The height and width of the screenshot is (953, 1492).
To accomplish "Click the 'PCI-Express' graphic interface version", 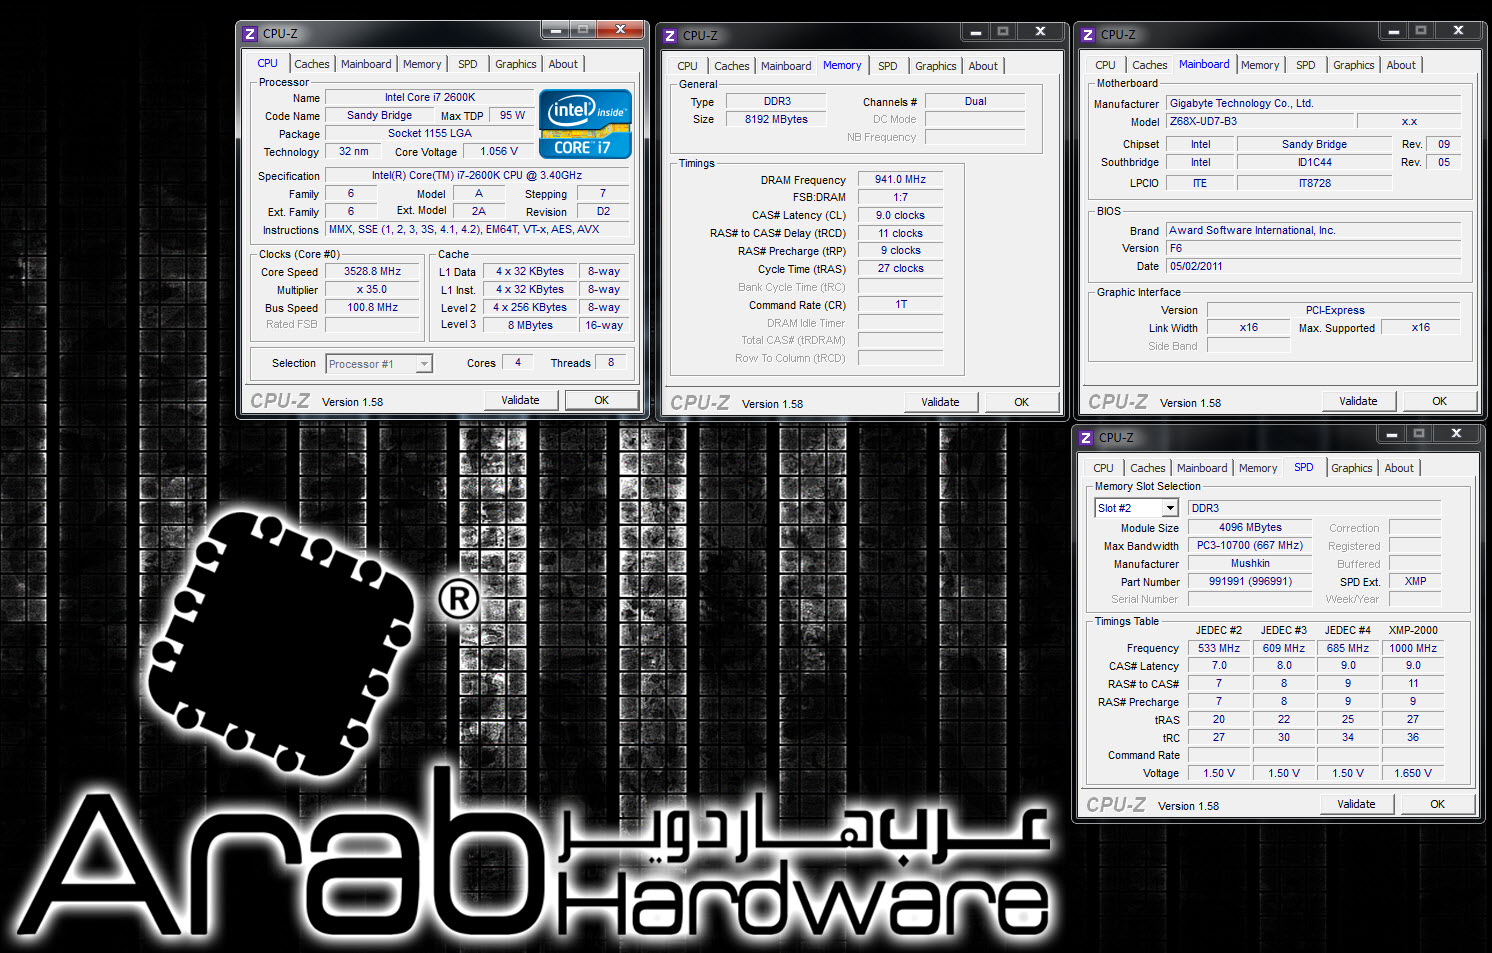I will pos(1335,310).
